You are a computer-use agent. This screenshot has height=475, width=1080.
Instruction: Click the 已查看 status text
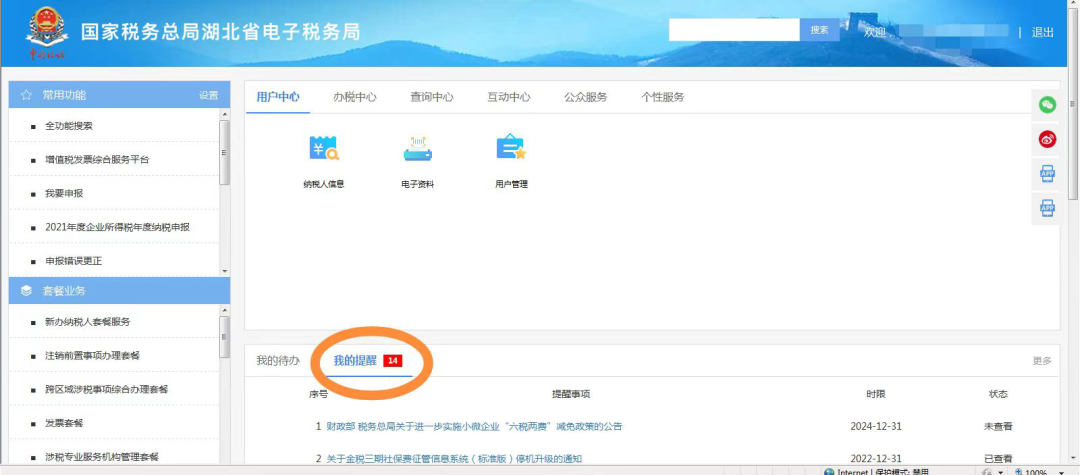click(x=998, y=458)
